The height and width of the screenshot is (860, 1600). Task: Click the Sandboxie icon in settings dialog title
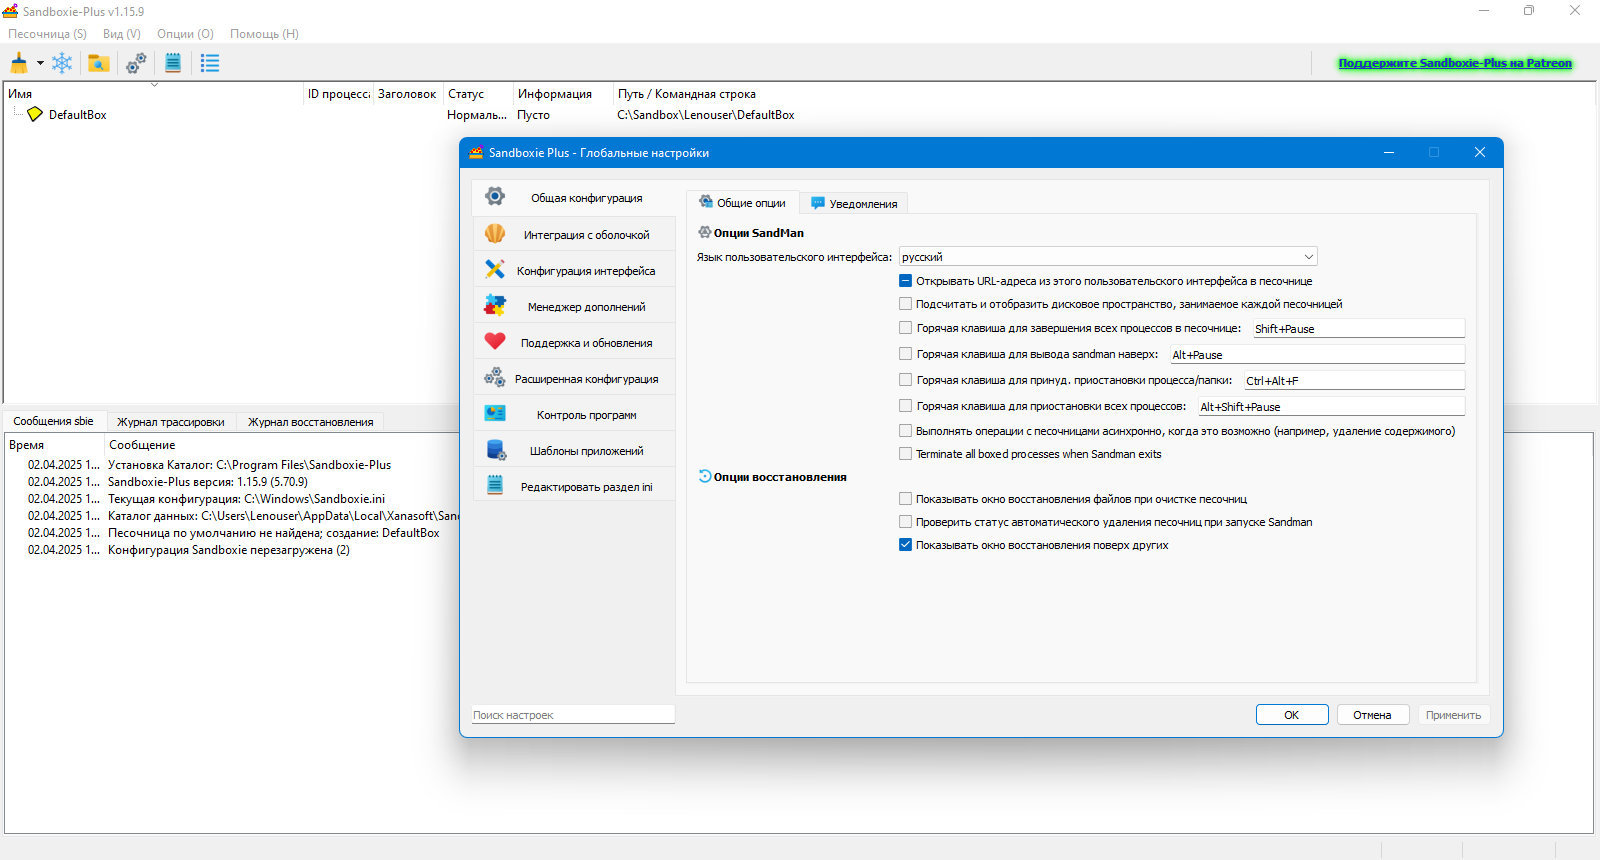pyautogui.click(x=476, y=152)
